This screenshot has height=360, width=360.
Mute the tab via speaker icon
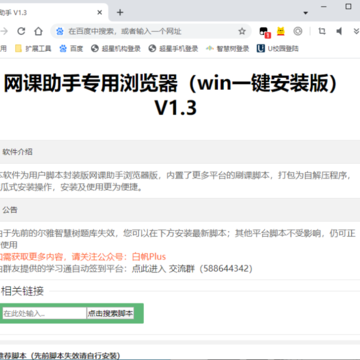pos(339,31)
